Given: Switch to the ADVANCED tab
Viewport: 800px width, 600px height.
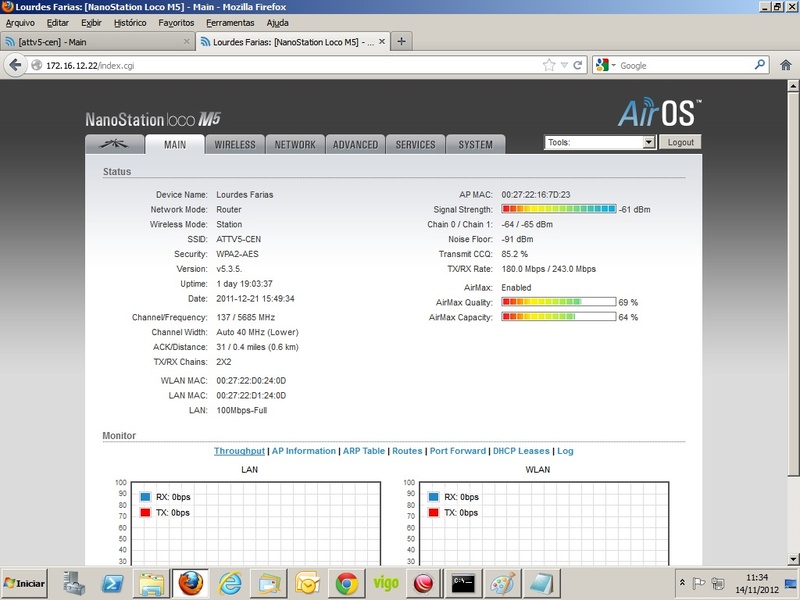Looking at the screenshot, I should [x=356, y=144].
